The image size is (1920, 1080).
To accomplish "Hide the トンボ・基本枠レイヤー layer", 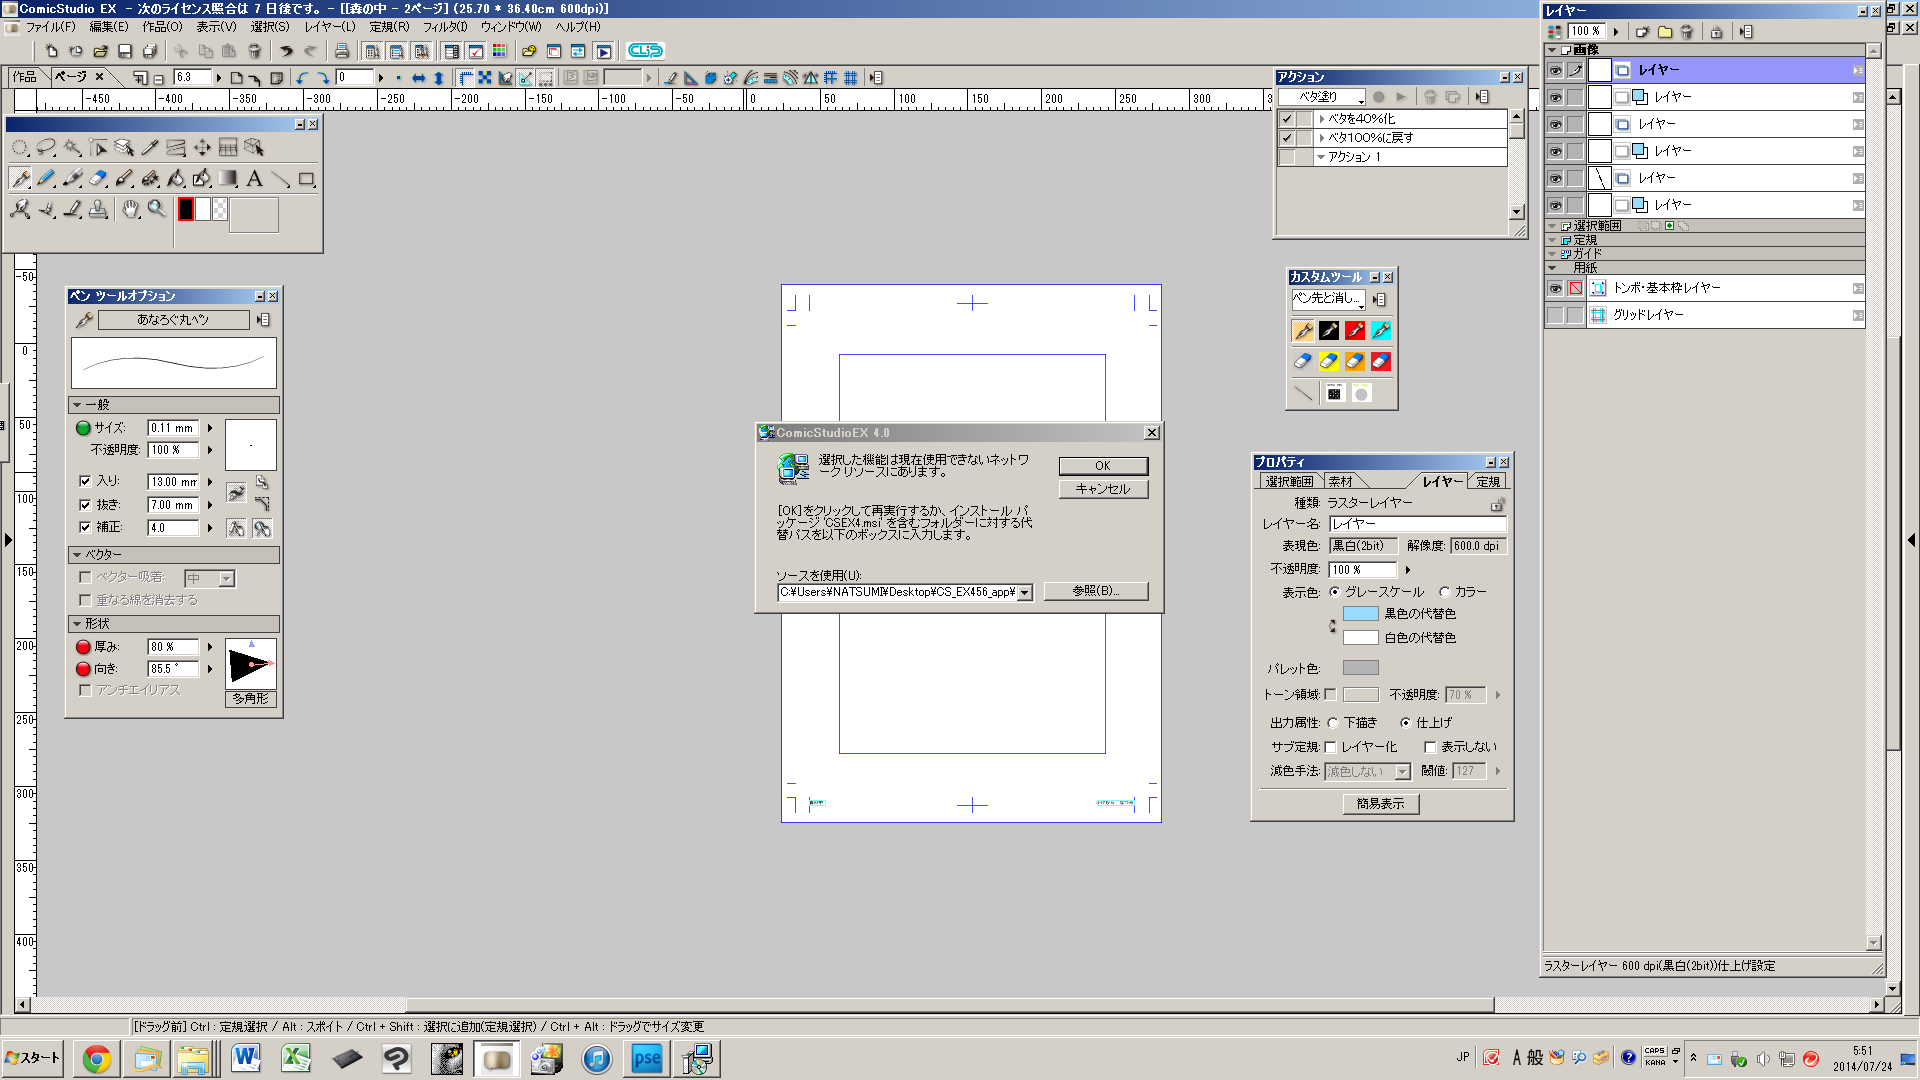I will [x=1555, y=288].
